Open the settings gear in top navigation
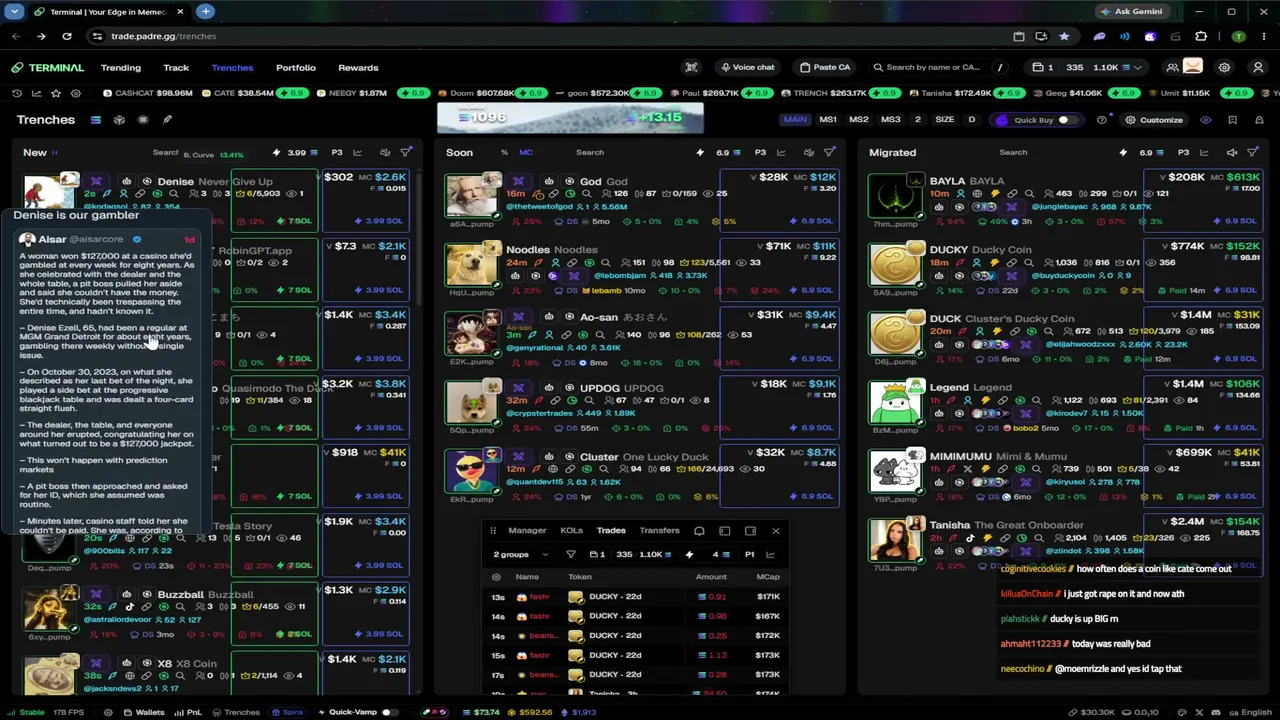This screenshot has height=720, width=1280. 1224,68
